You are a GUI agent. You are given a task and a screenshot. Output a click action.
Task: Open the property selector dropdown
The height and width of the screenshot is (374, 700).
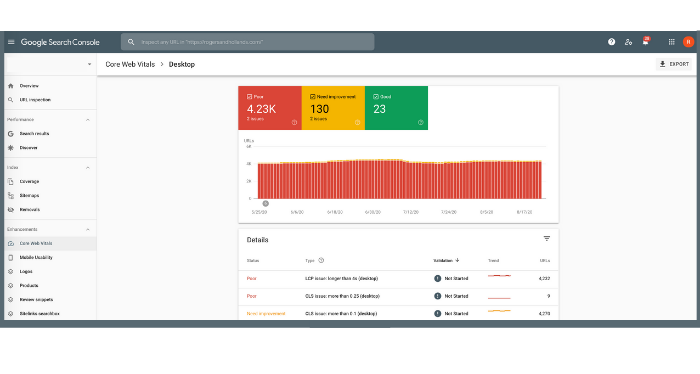[50, 64]
